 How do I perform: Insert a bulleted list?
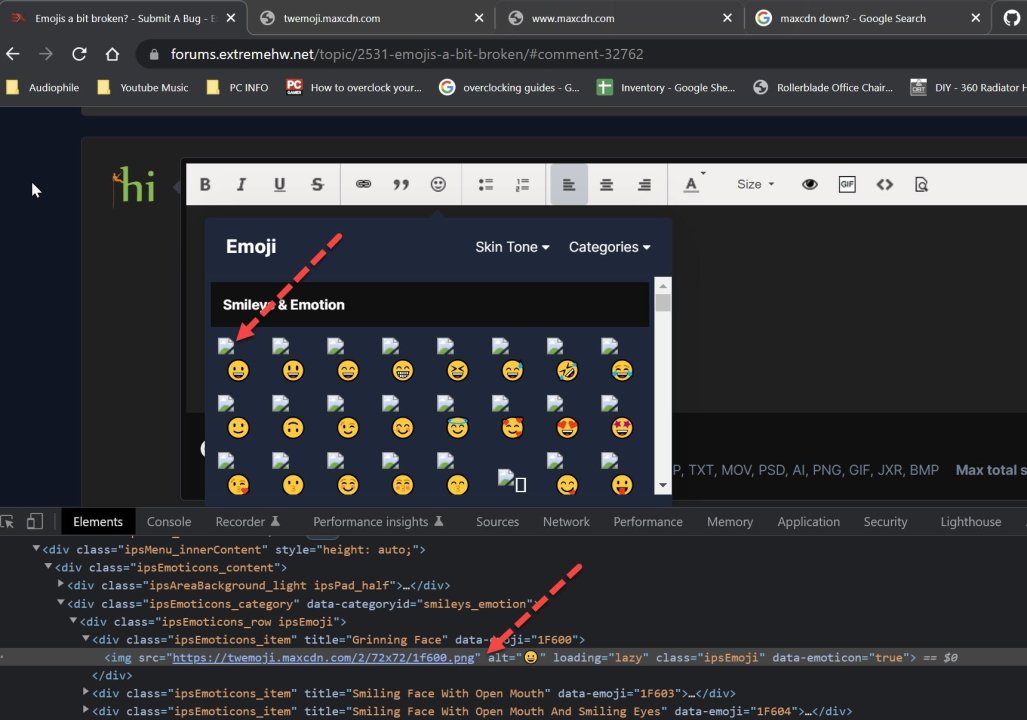[x=486, y=185]
